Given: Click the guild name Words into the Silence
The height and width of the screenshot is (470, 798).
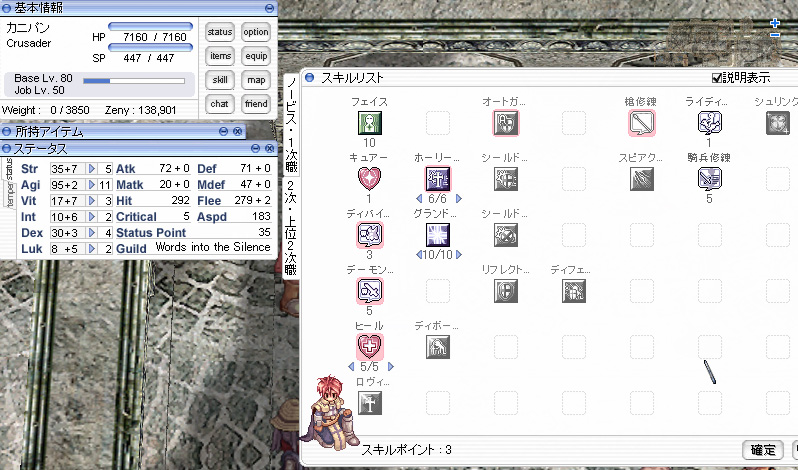Looking at the screenshot, I should click(x=213, y=247).
